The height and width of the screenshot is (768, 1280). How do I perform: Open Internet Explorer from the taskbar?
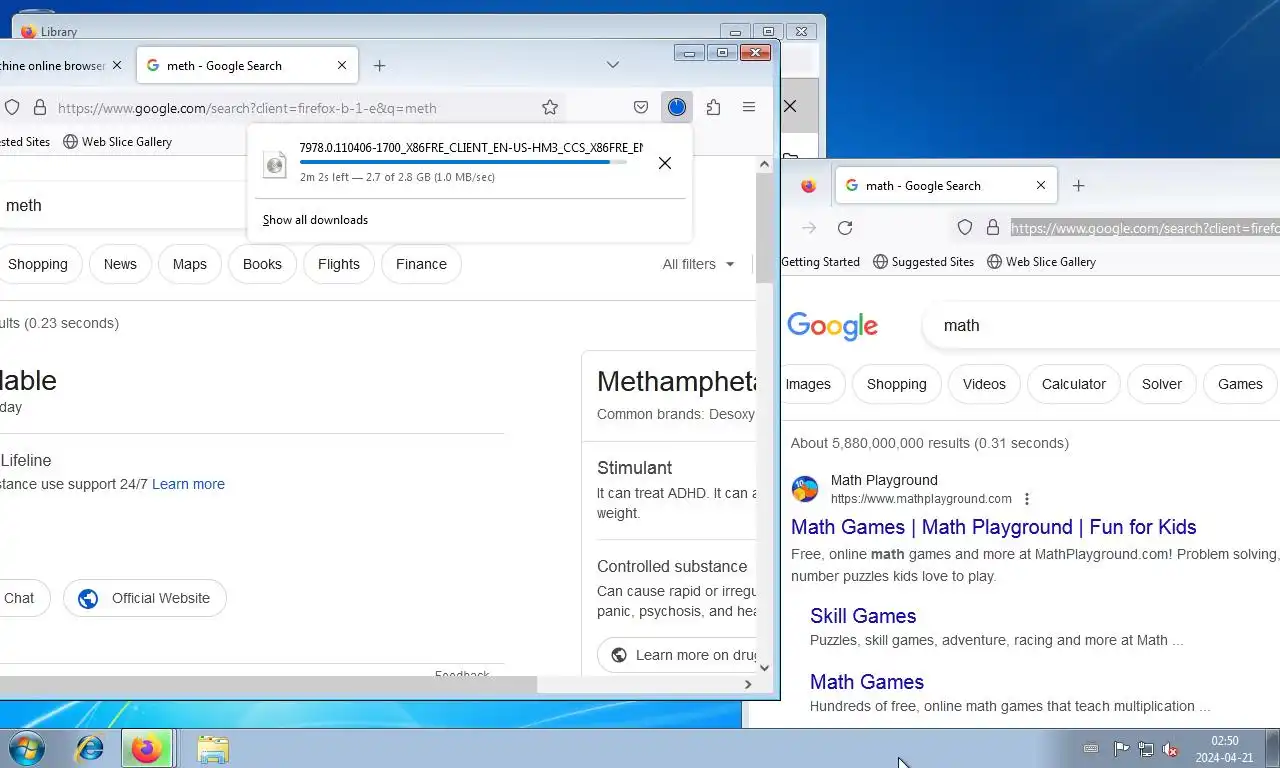tap(90, 748)
